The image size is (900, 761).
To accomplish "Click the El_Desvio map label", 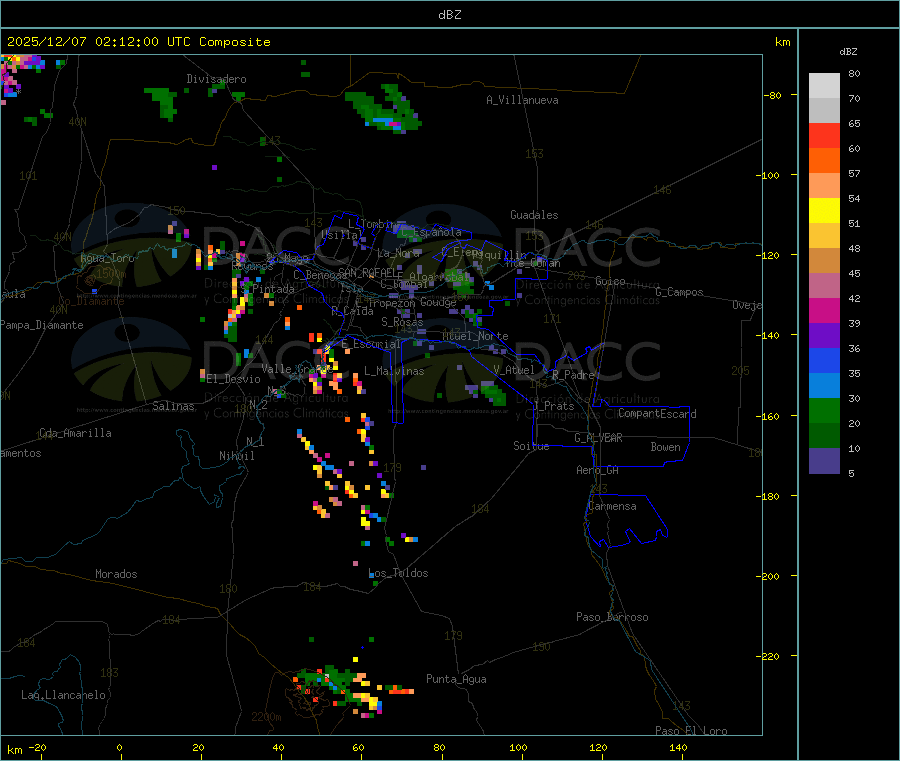I will [234, 379].
